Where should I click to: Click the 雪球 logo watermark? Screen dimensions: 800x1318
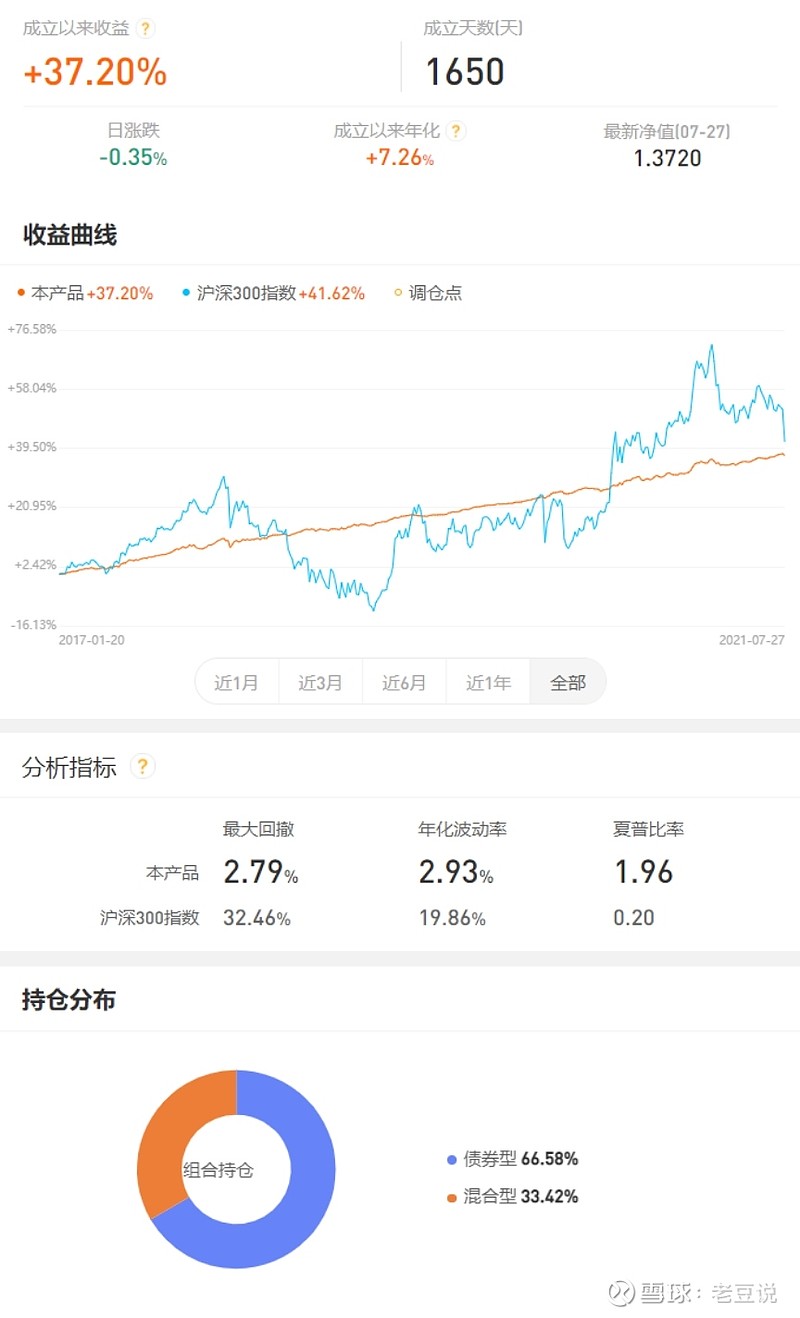coord(623,1292)
